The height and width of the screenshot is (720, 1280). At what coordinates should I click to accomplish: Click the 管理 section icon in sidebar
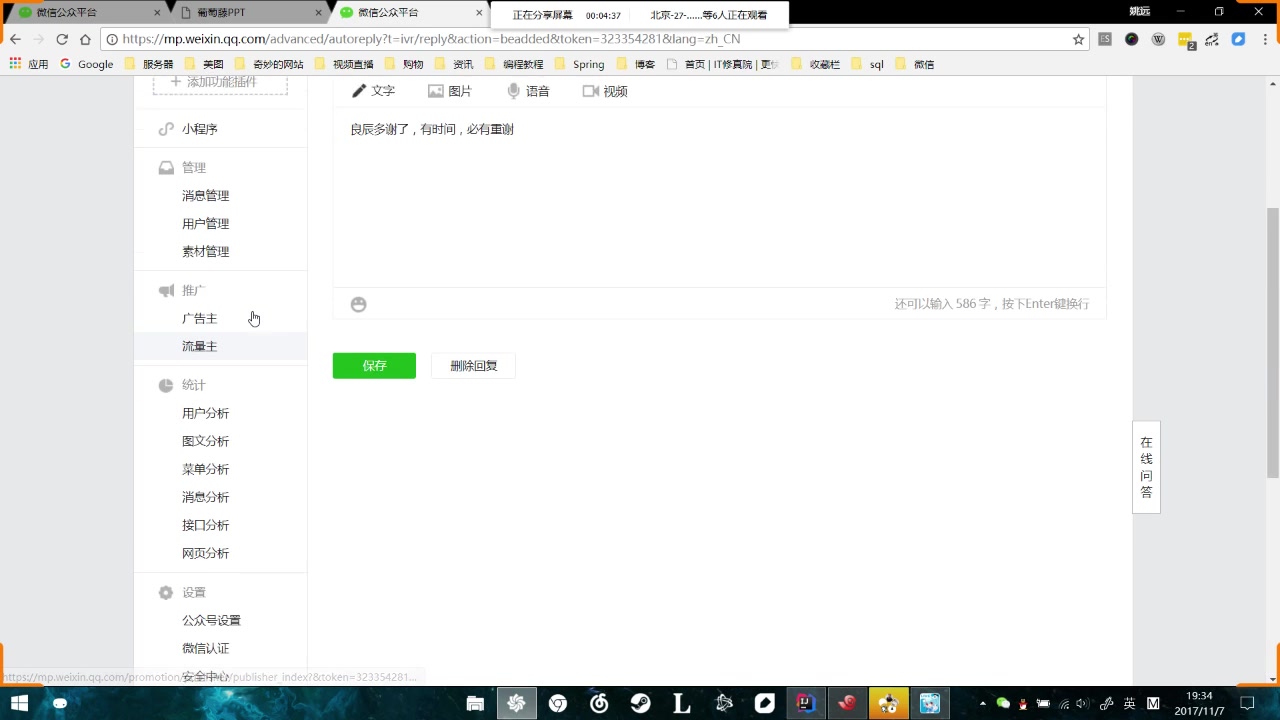click(166, 167)
